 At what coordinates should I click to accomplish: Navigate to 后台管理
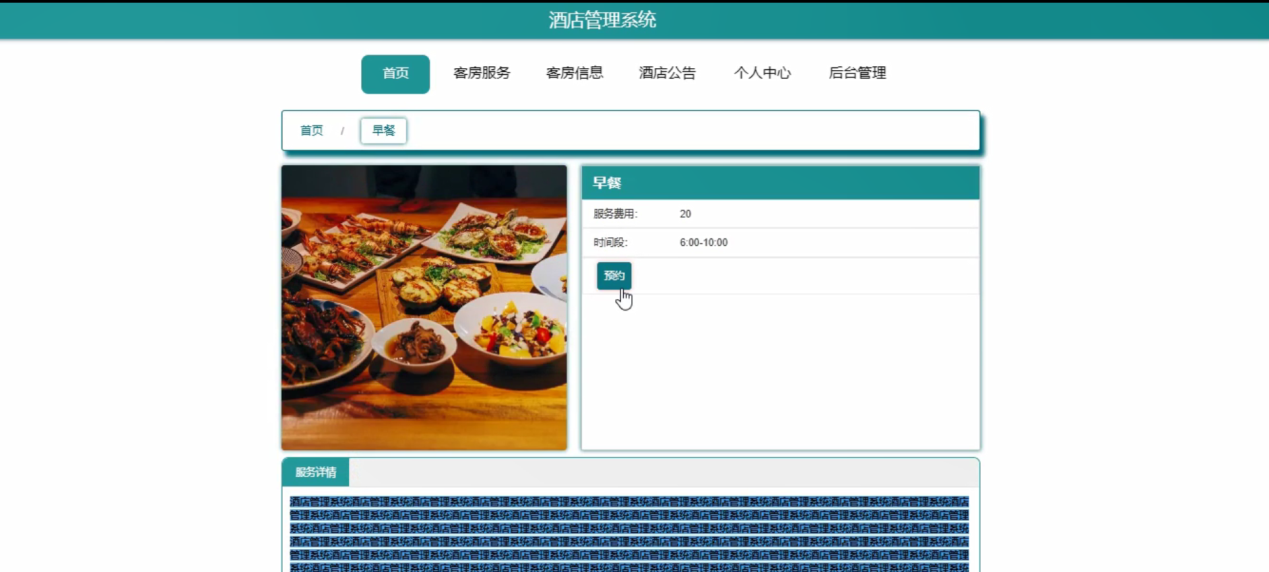click(857, 73)
